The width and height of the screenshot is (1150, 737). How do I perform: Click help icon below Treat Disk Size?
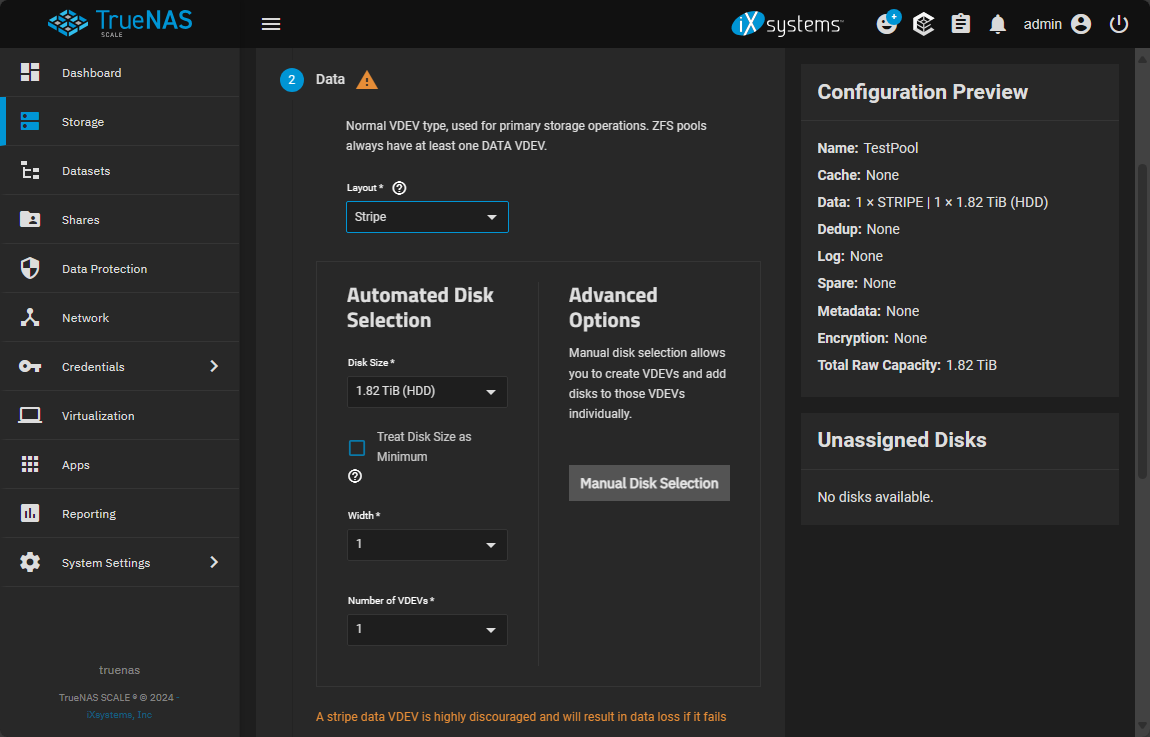coord(355,477)
